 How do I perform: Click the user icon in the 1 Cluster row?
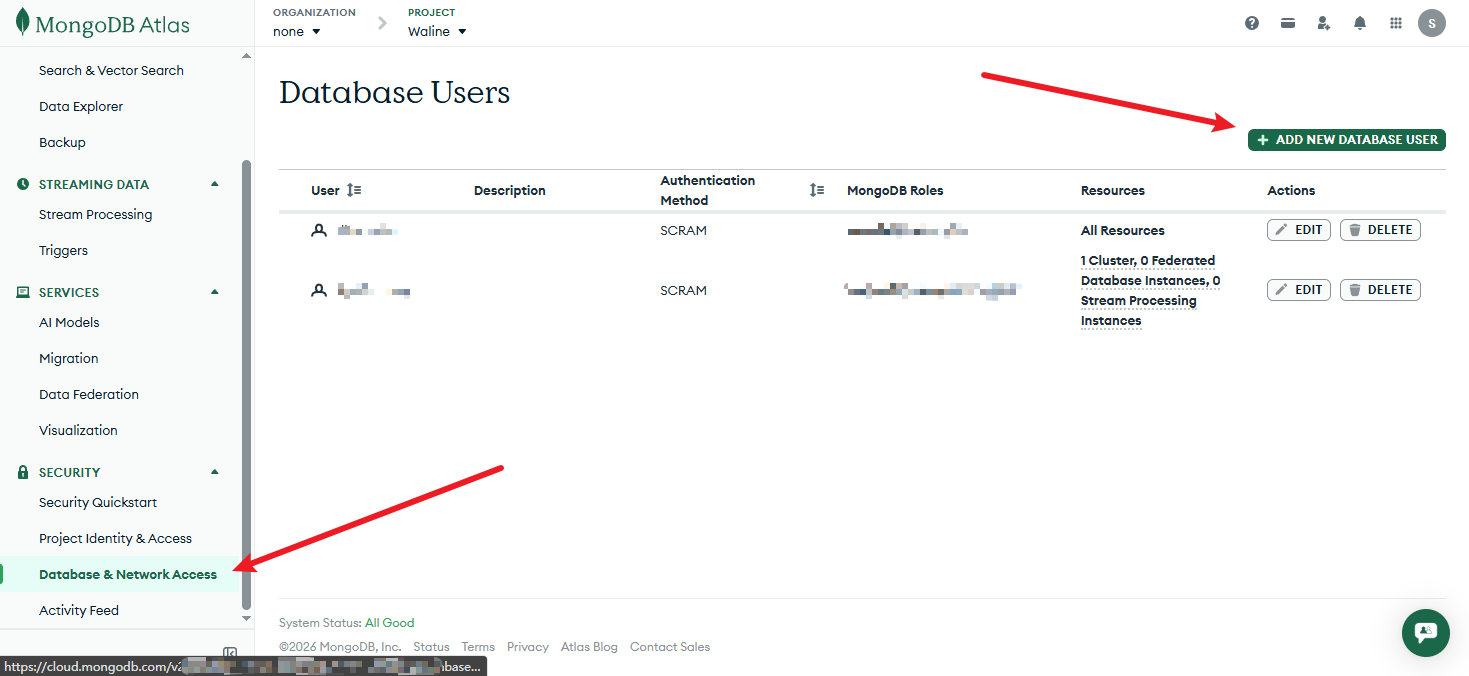tap(319, 290)
